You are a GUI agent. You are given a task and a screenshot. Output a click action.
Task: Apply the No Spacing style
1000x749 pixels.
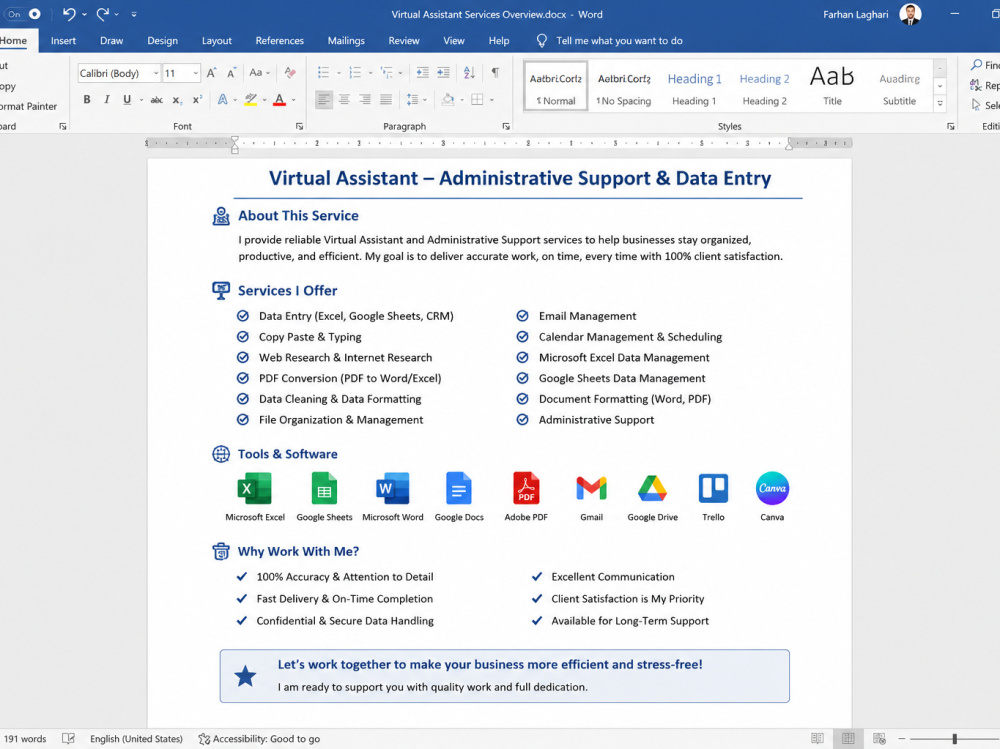tap(623, 88)
